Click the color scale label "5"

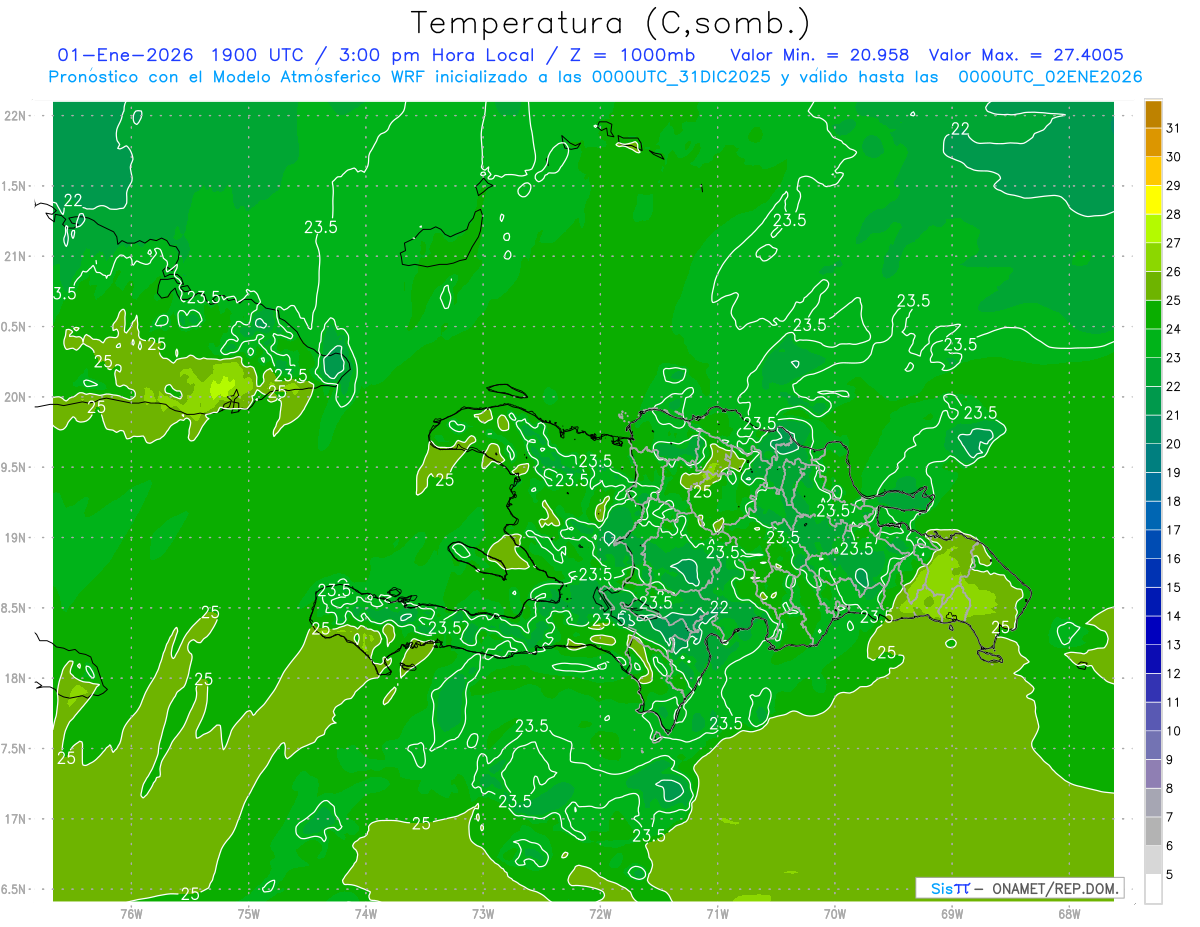pyautogui.click(x=1170, y=874)
